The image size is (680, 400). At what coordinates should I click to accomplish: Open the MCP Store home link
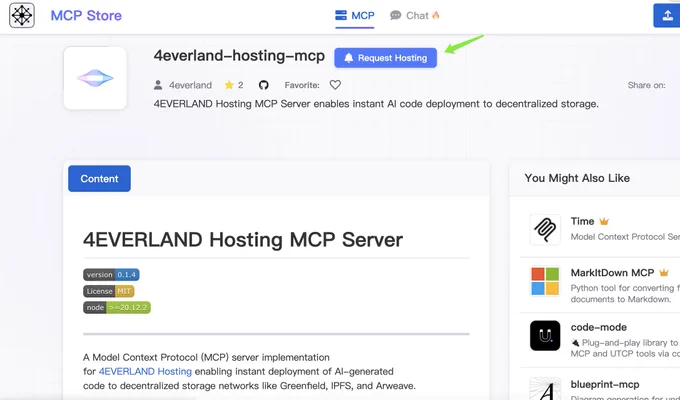(86, 16)
